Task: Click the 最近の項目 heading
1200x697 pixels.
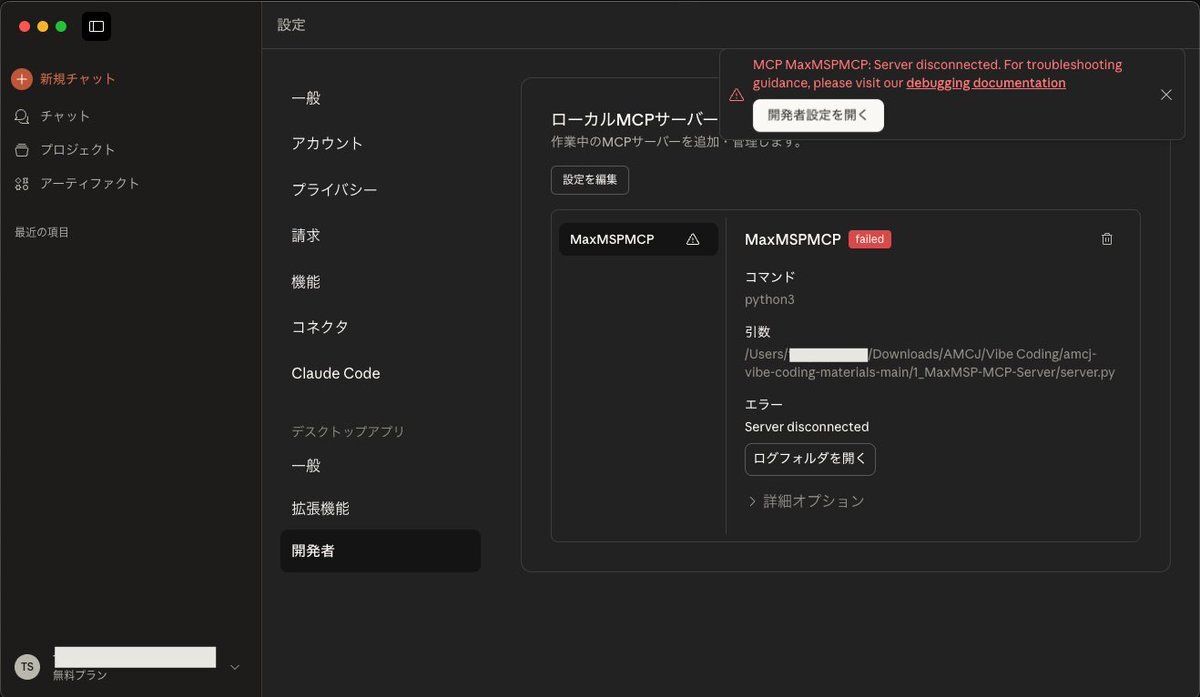Action: (42, 232)
